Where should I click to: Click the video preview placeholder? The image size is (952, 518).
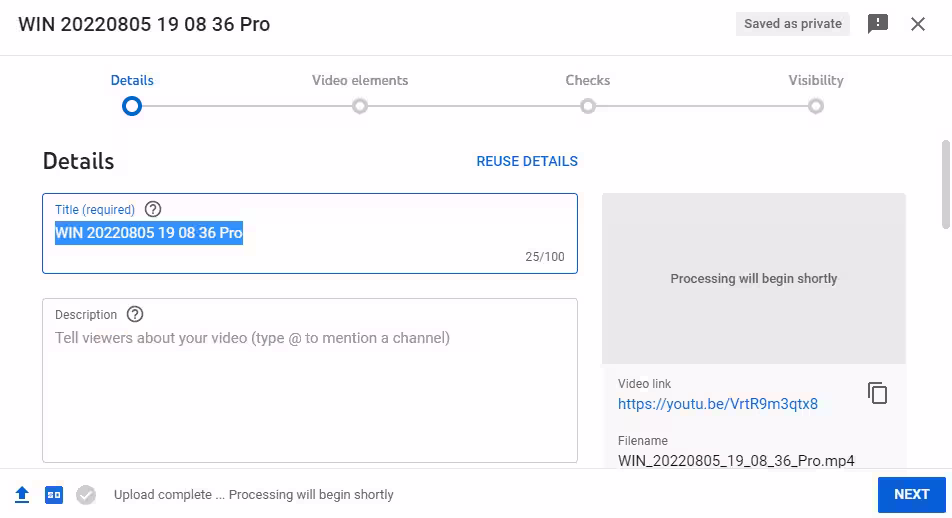coord(754,278)
